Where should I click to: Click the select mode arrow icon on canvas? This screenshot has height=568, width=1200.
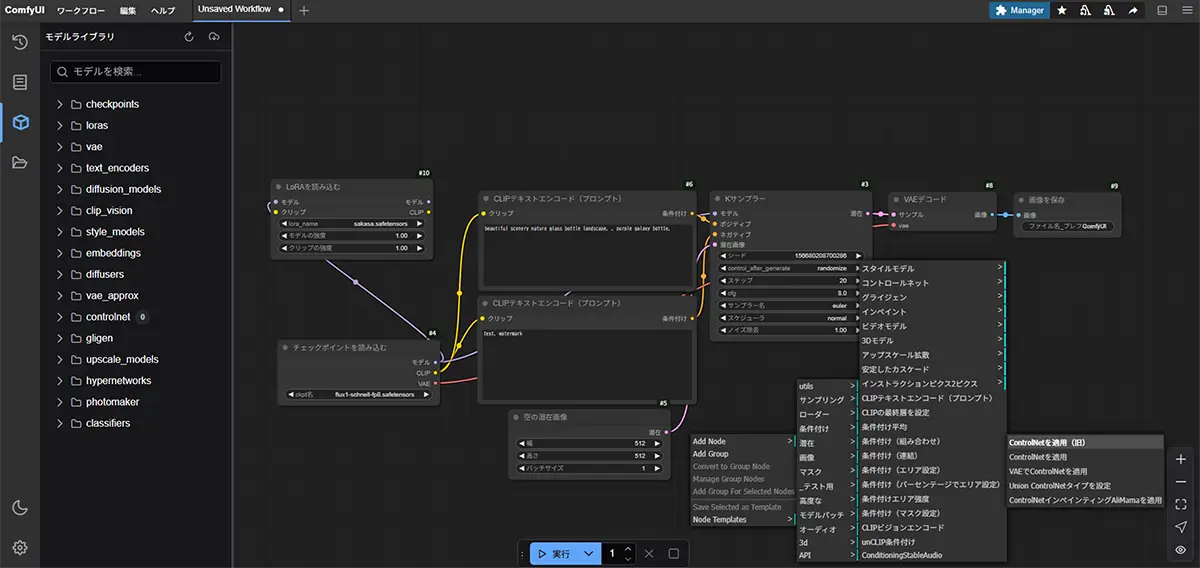pos(1181,527)
